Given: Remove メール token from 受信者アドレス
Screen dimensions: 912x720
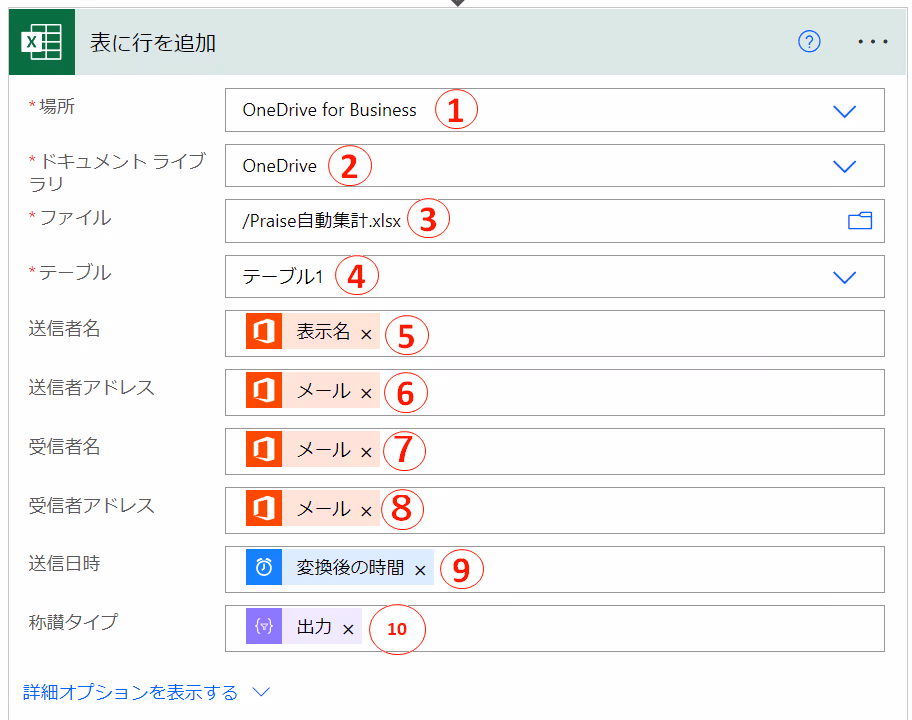Looking at the screenshot, I should [x=366, y=512].
